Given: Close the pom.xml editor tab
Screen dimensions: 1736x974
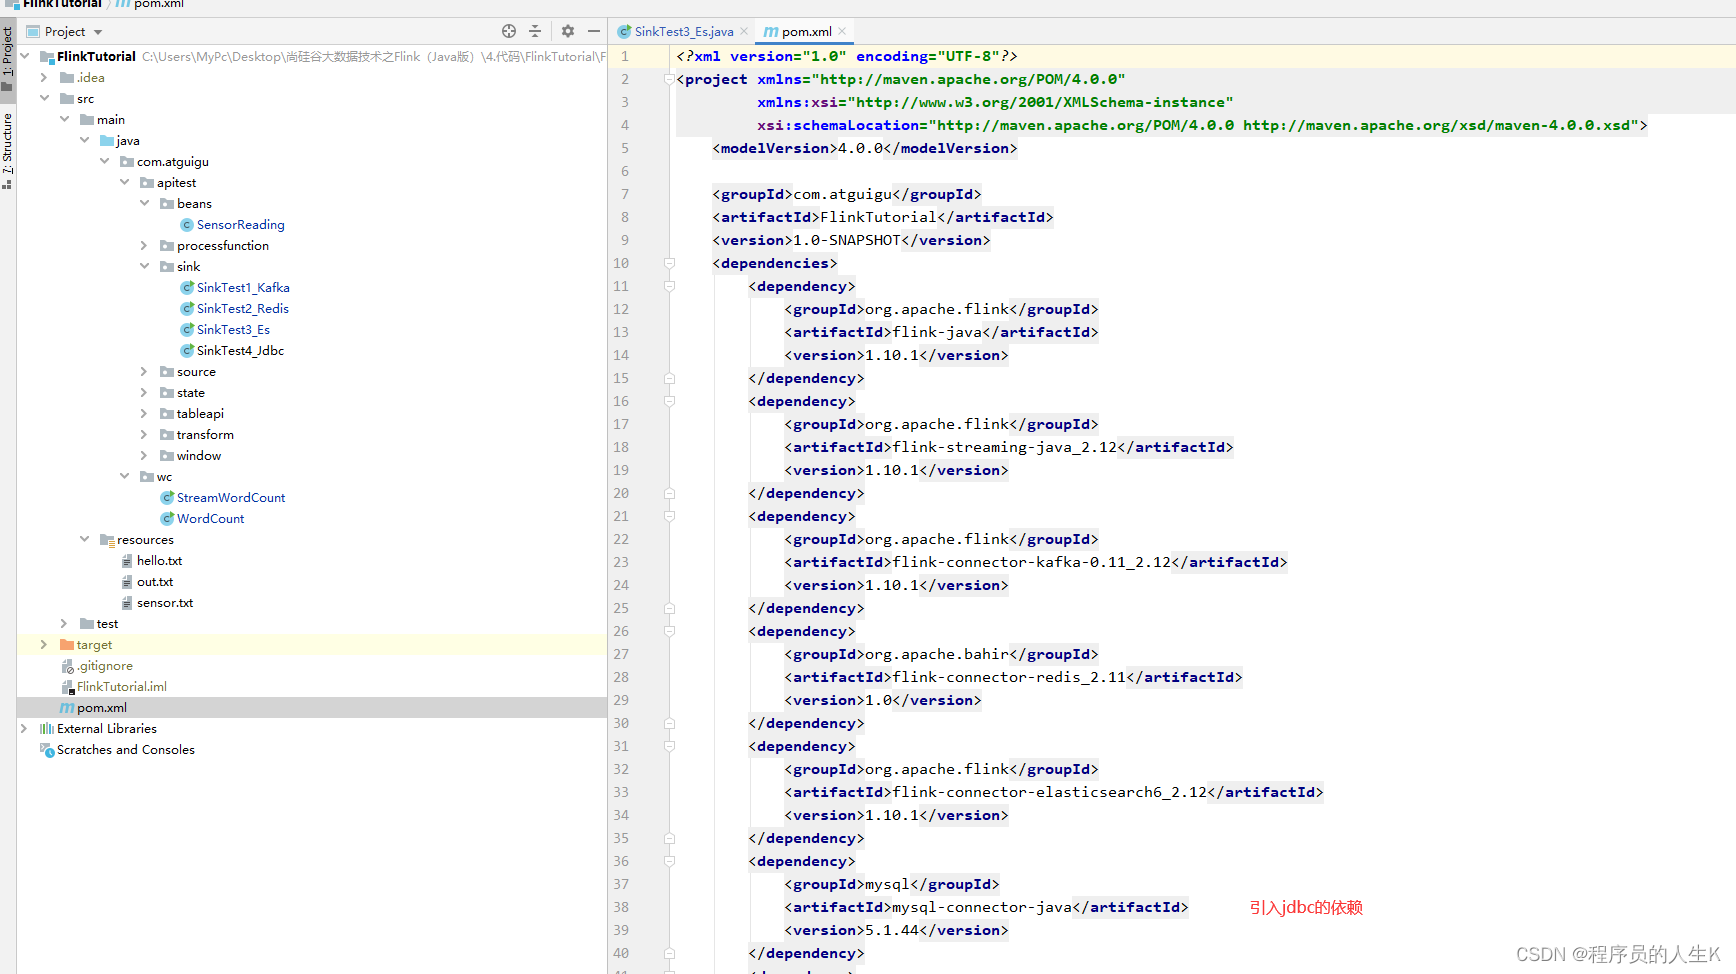Looking at the screenshot, I should coord(842,31).
